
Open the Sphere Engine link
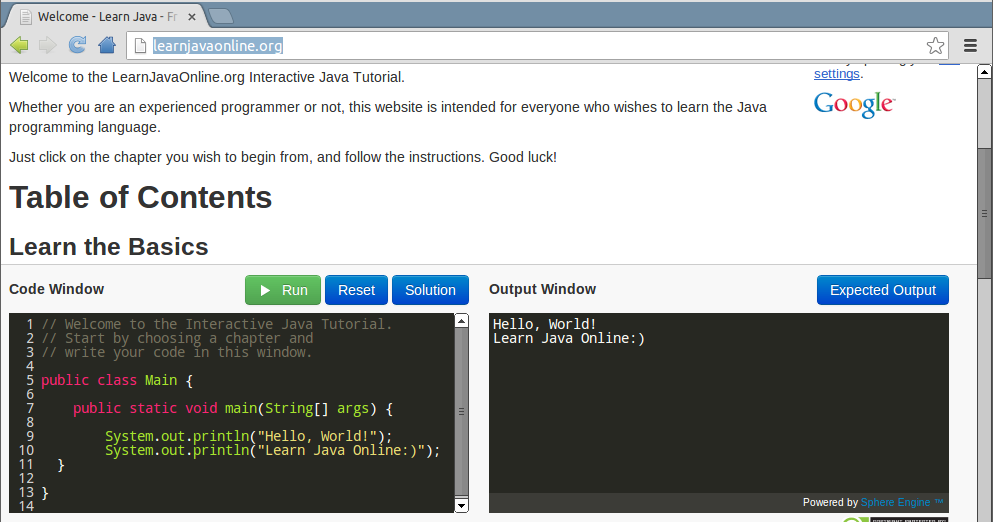coord(901,502)
